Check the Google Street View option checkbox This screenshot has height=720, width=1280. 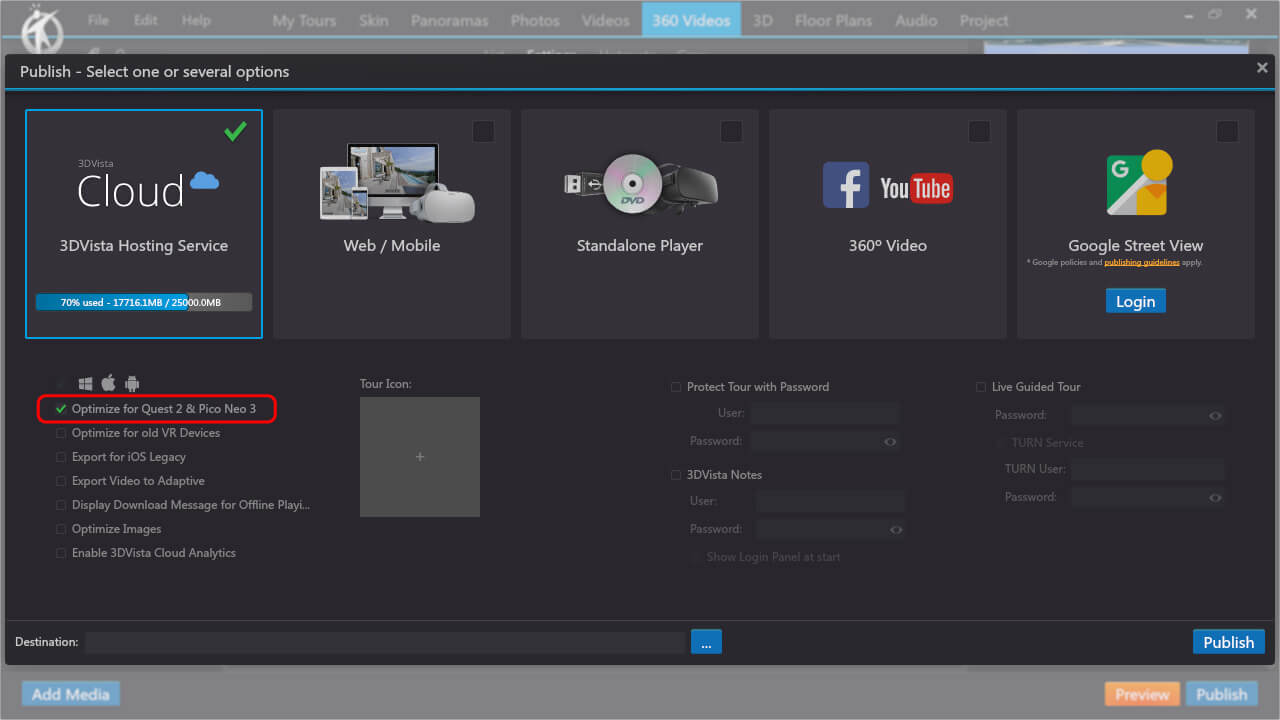(1227, 131)
